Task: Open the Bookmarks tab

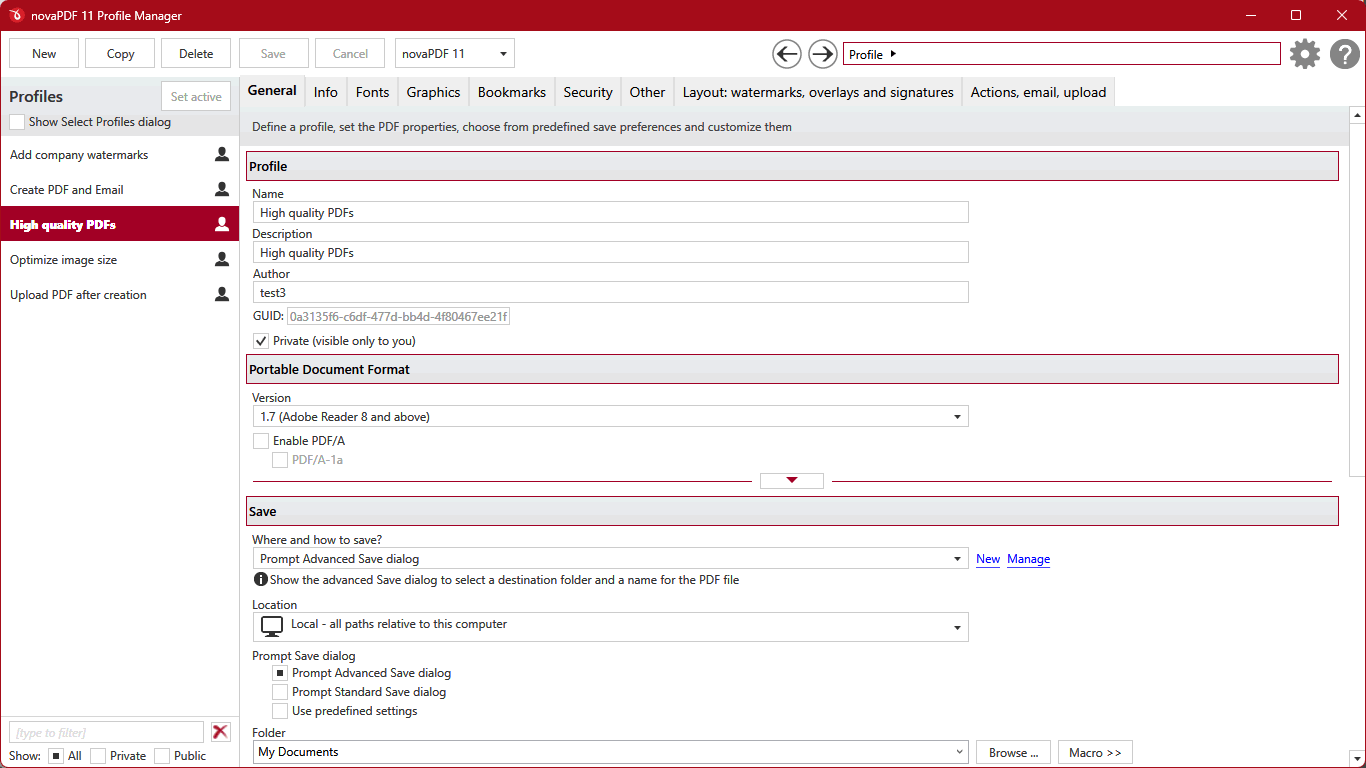Action: (x=512, y=92)
